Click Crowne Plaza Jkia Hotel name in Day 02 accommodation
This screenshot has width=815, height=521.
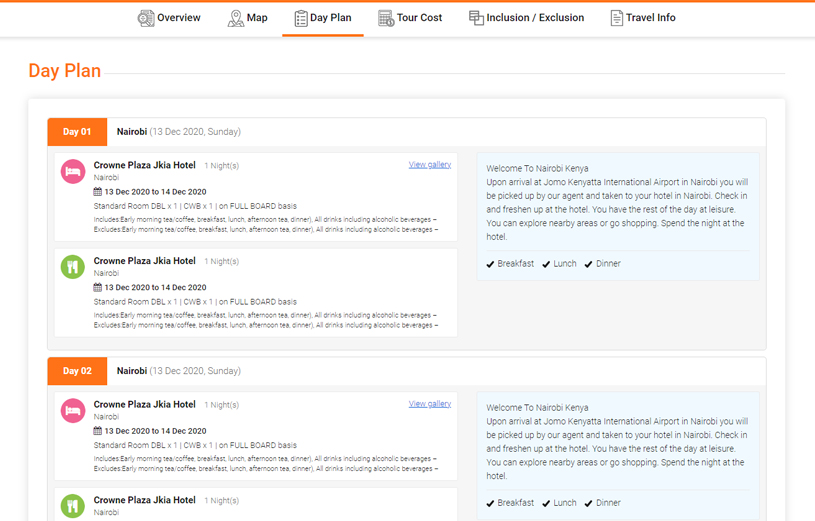(x=144, y=405)
